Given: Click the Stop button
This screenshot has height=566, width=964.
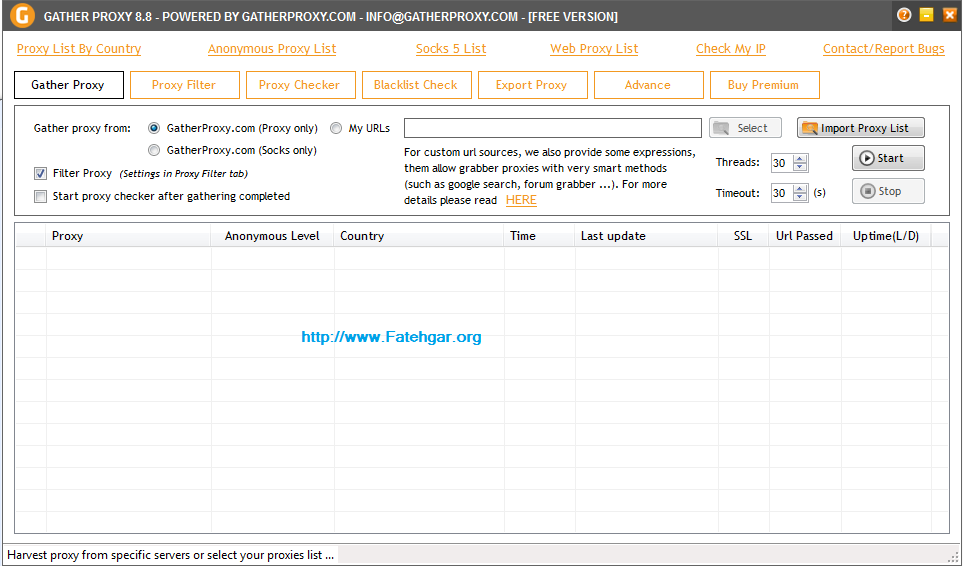Looking at the screenshot, I should point(888,191).
